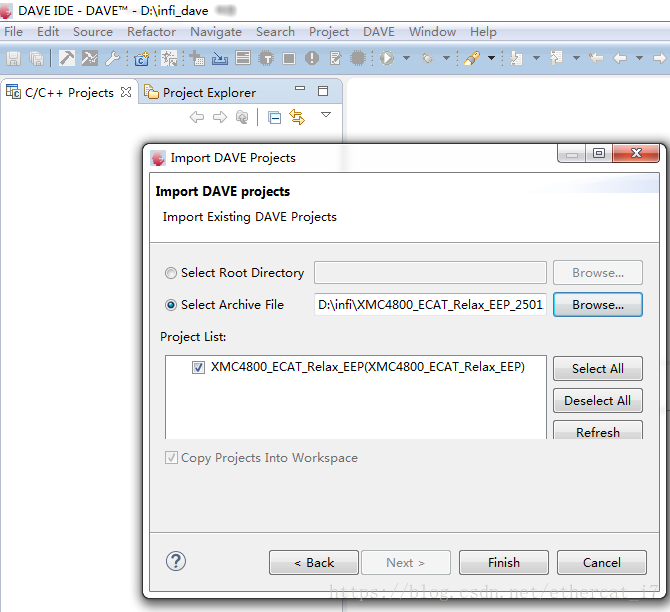Click the Rebuild project hammer-chart icon

(90, 58)
